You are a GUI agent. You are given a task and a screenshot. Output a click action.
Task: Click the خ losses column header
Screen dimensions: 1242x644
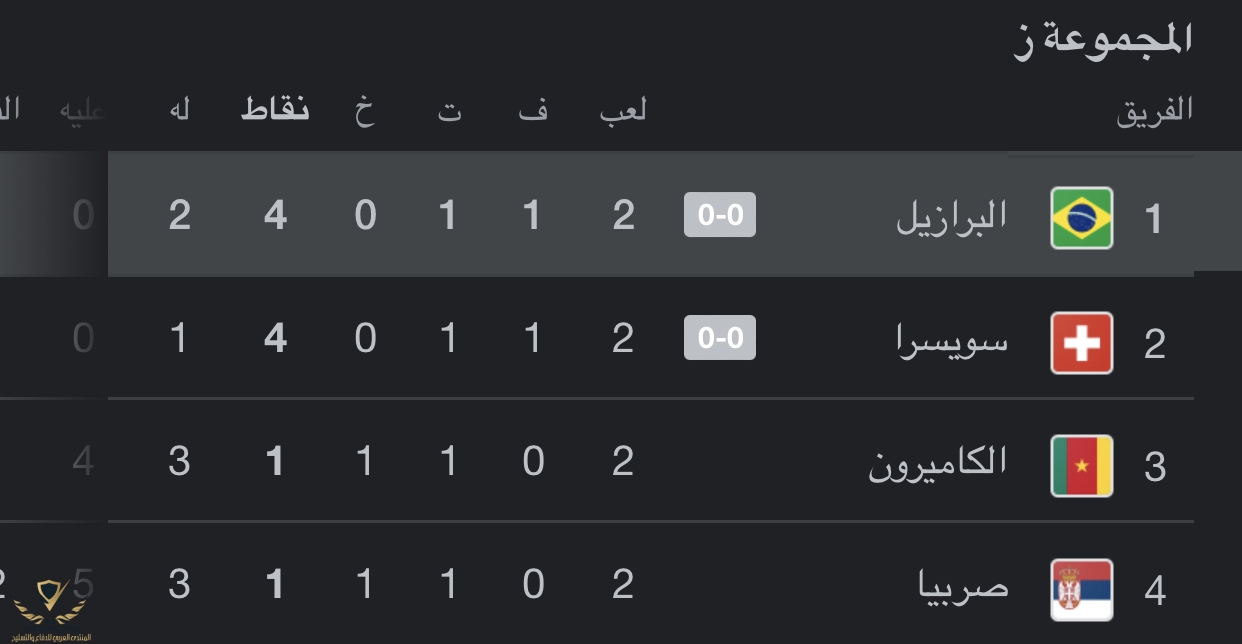pyautogui.click(x=365, y=109)
